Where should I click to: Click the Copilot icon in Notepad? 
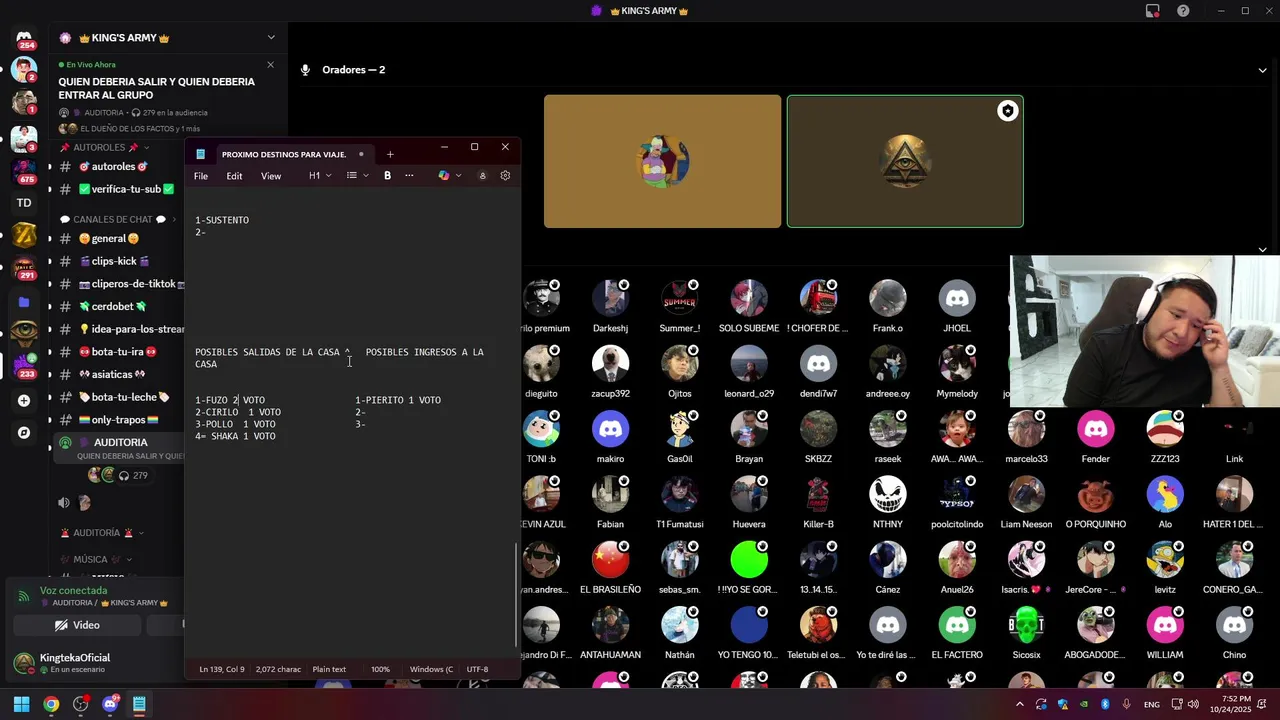tap(444, 176)
